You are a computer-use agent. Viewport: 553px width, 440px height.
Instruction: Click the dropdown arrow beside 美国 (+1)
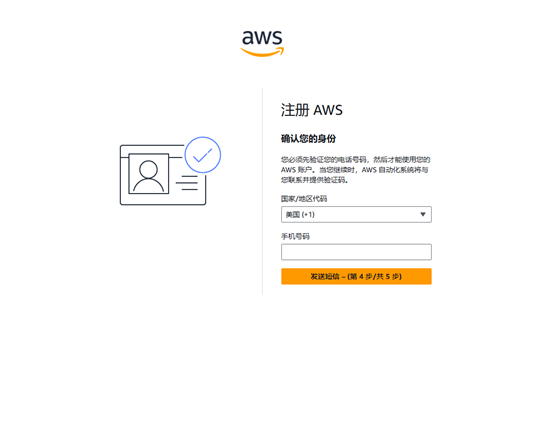pos(423,214)
